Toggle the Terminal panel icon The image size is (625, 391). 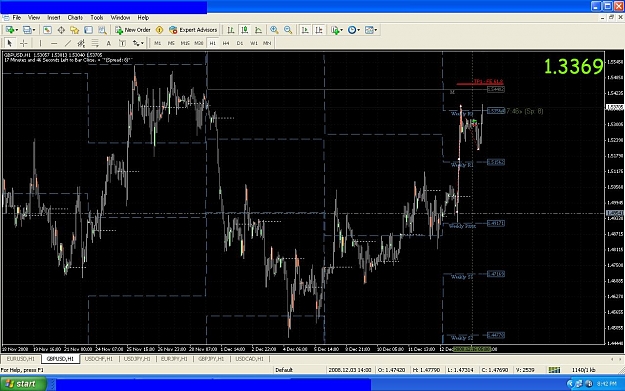(x=88, y=30)
